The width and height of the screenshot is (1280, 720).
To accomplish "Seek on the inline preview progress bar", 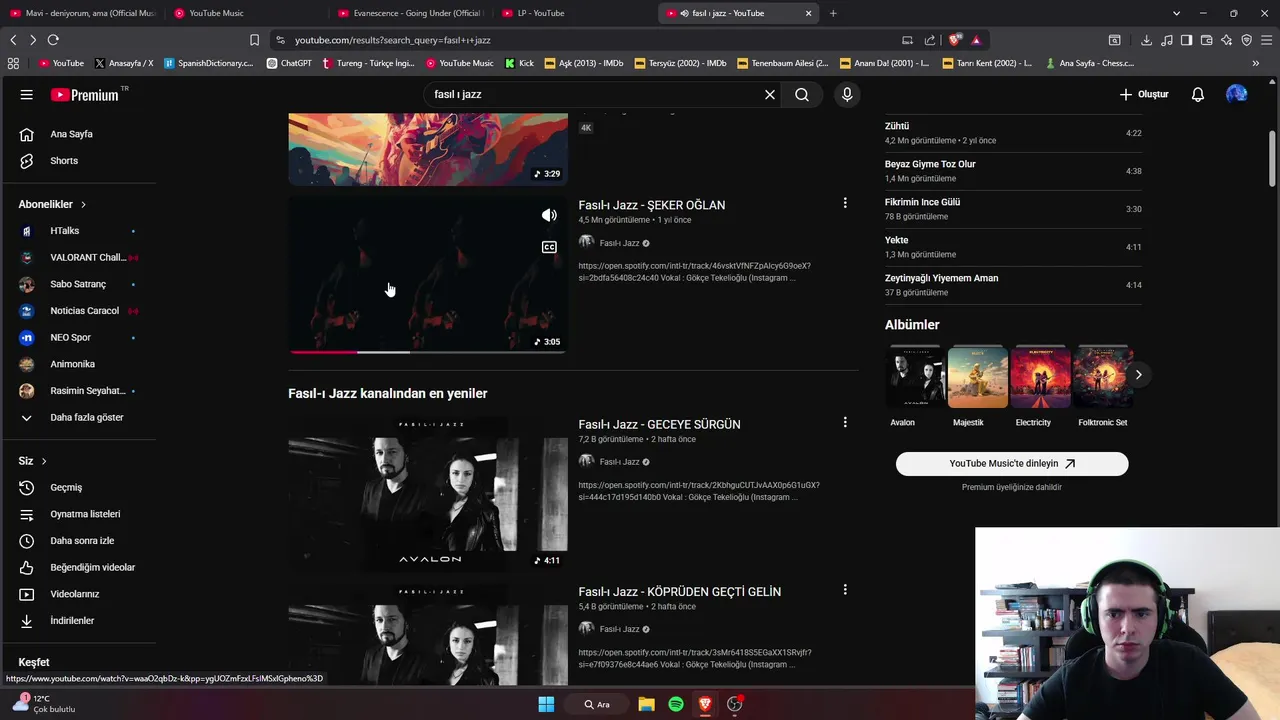I will pyautogui.click(x=428, y=352).
